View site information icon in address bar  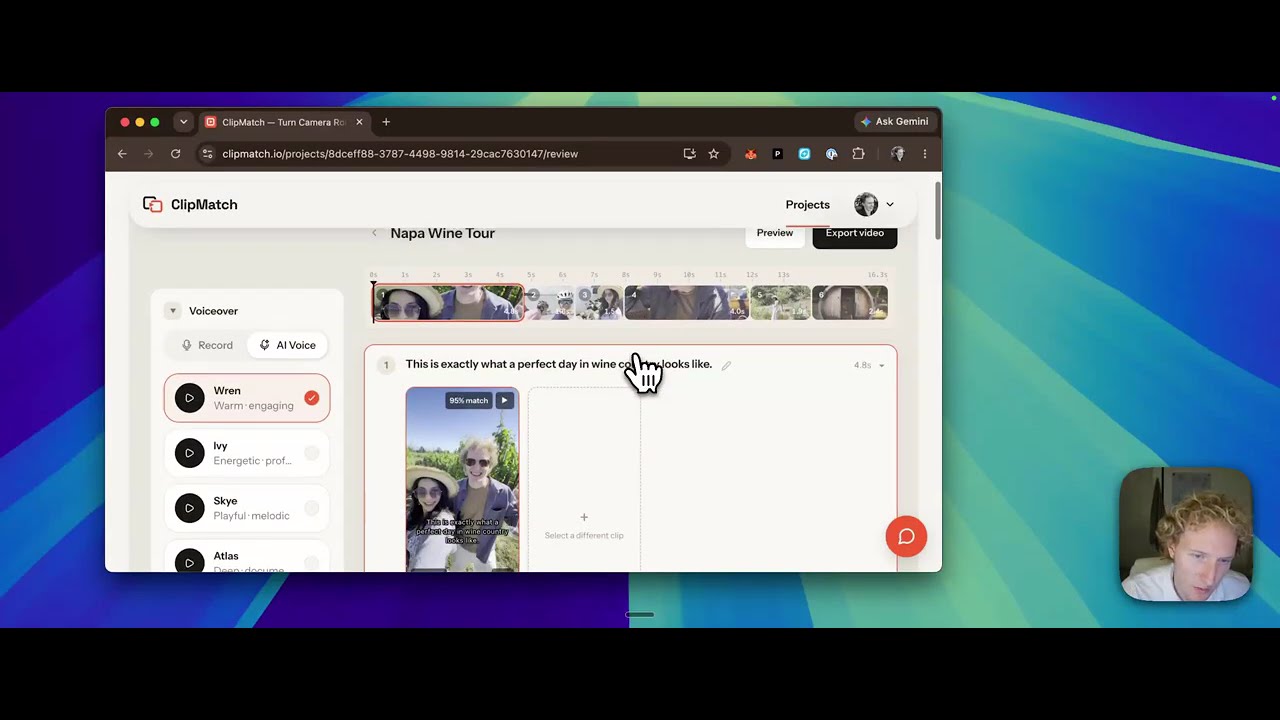click(207, 154)
